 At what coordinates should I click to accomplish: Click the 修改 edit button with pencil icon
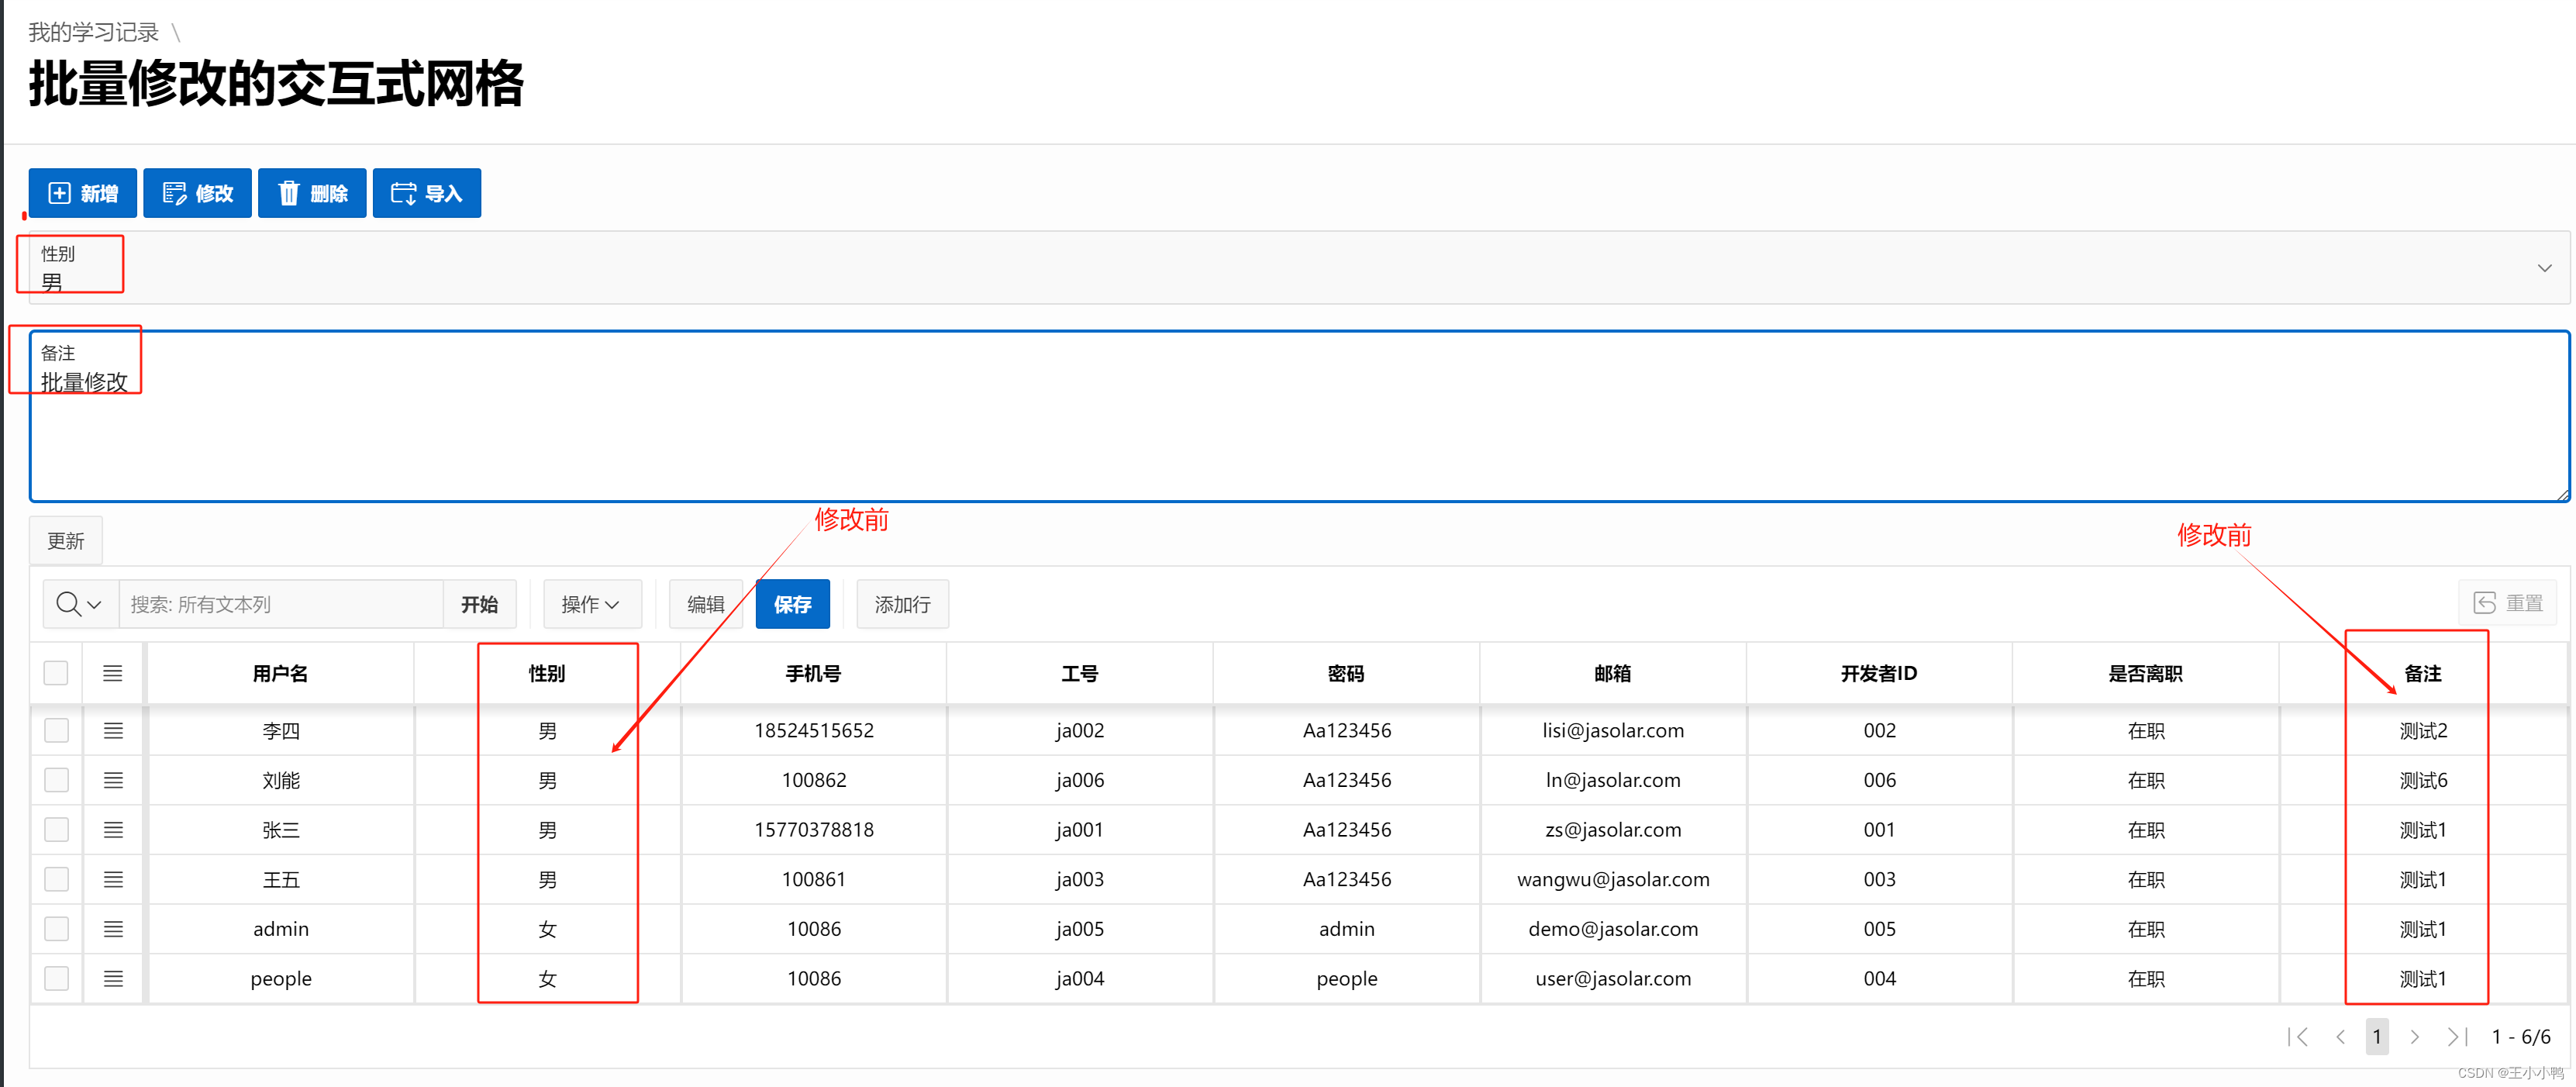click(x=197, y=193)
